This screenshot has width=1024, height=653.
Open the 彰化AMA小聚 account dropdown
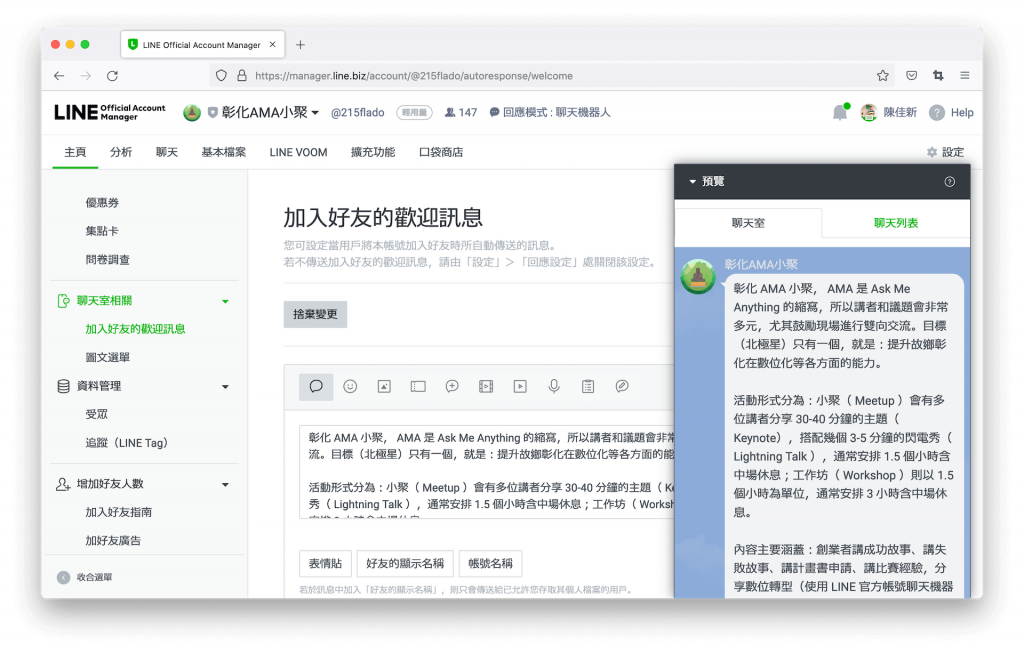tap(315, 112)
